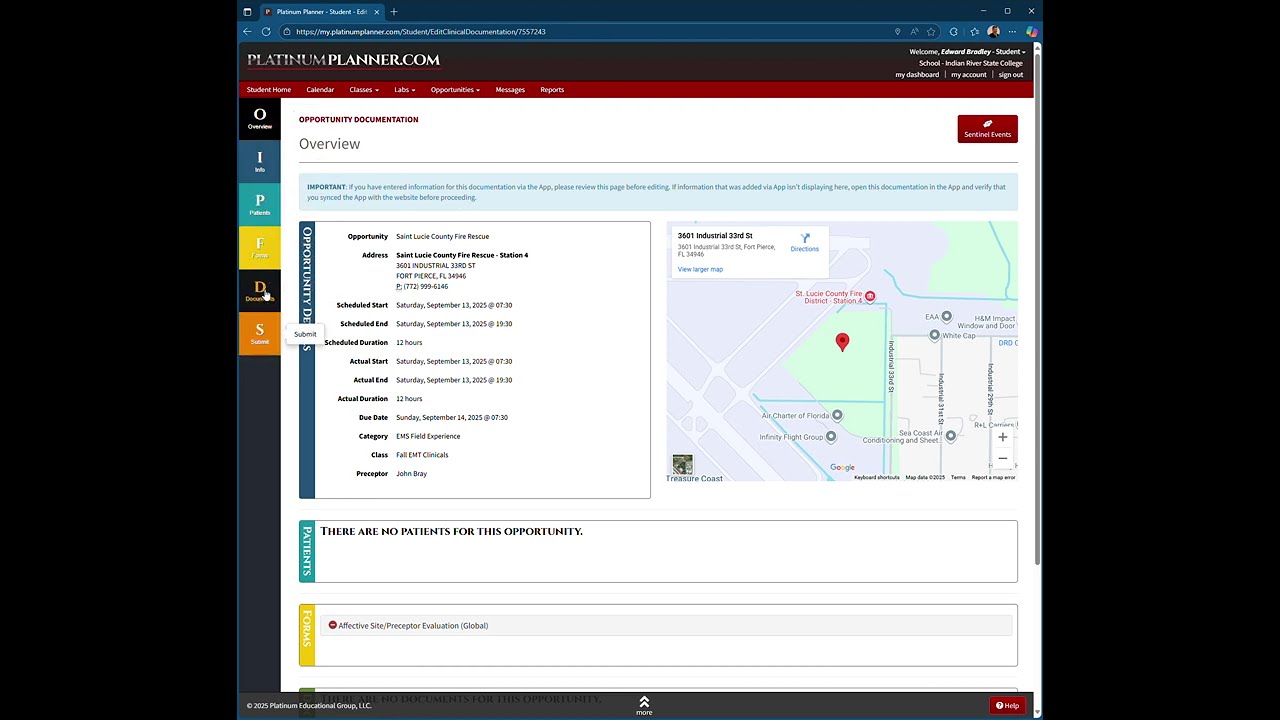Select the Infinity Flight Group marker

tap(830, 437)
